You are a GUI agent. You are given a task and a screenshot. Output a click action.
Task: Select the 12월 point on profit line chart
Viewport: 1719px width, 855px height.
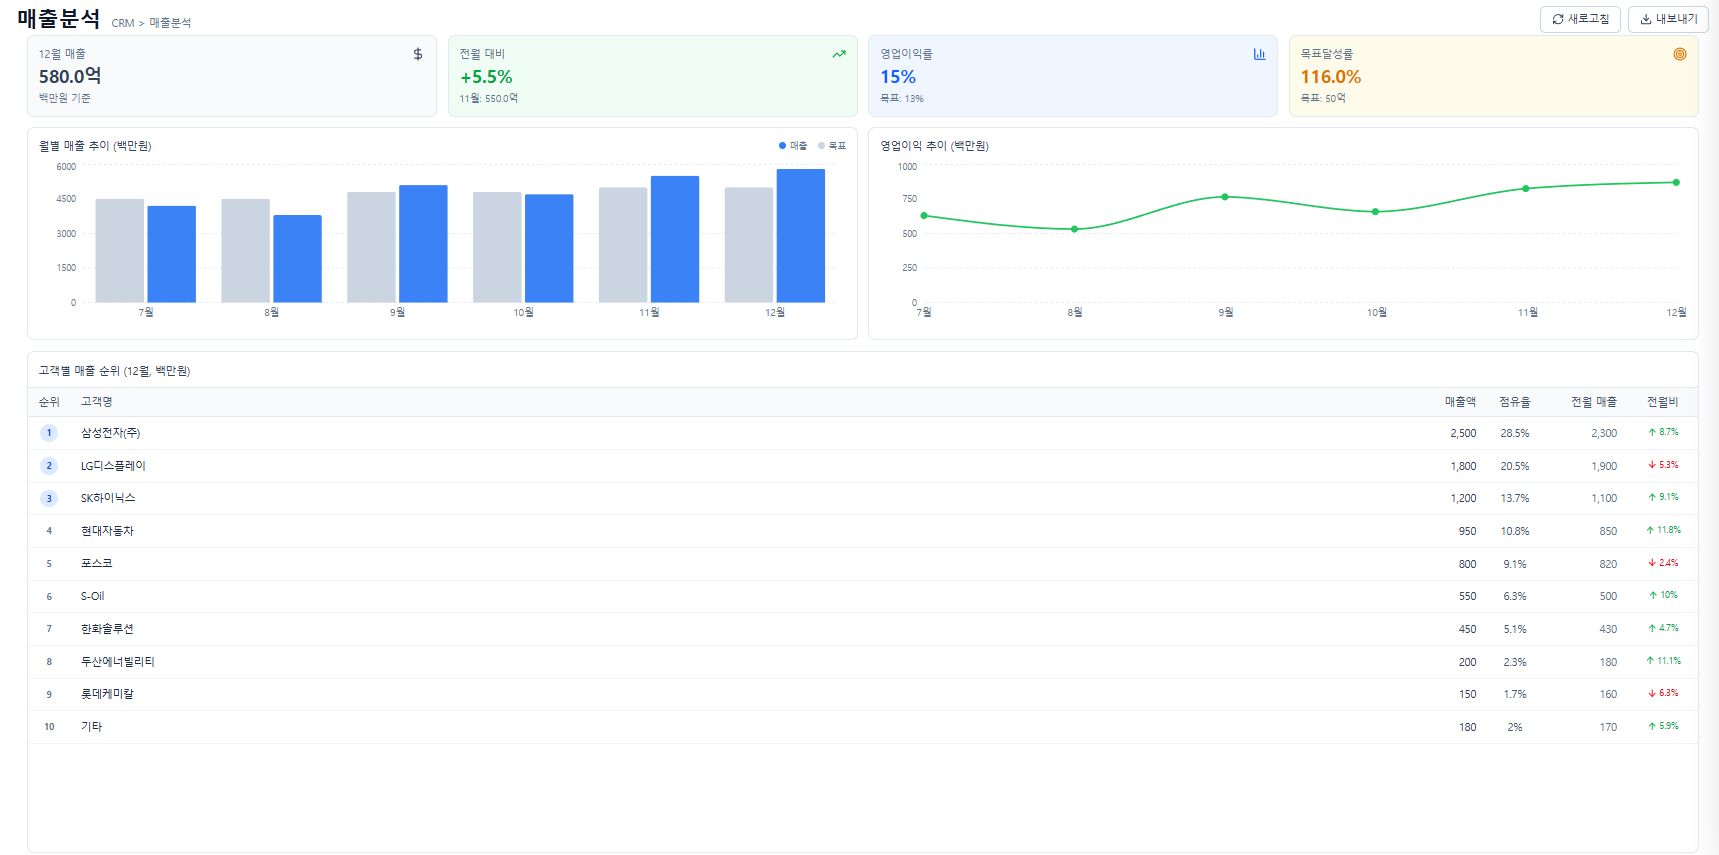click(x=1676, y=183)
